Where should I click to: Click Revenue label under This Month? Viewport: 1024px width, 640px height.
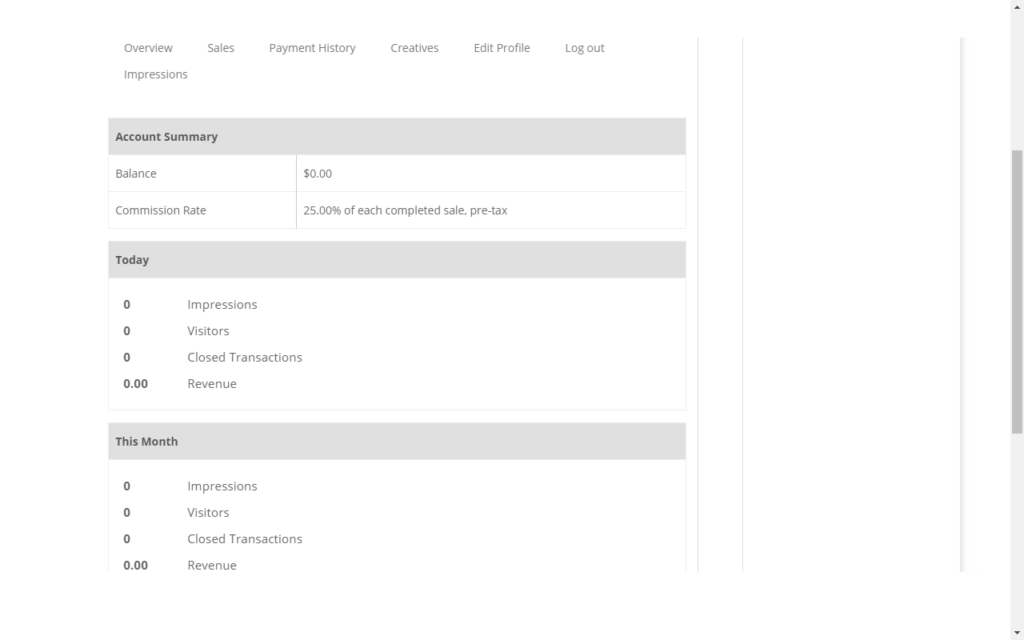point(212,565)
